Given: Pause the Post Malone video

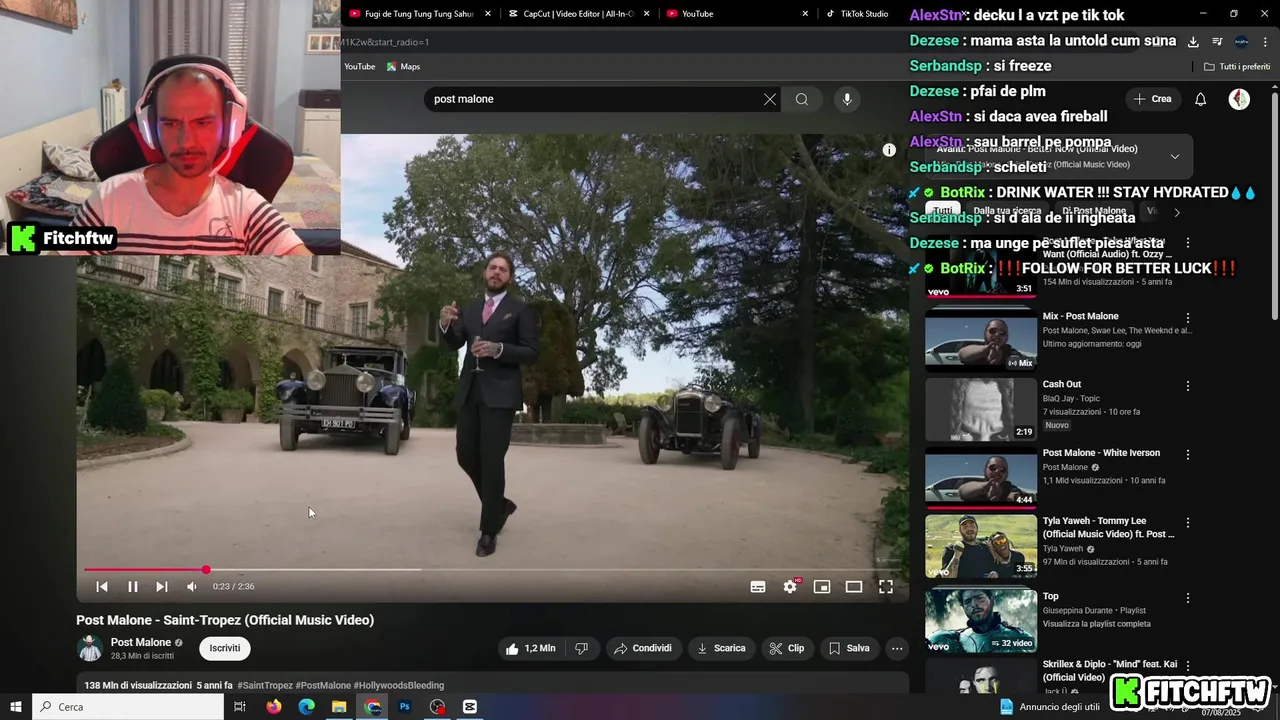Looking at the screenshot, I should pos(132,587).
